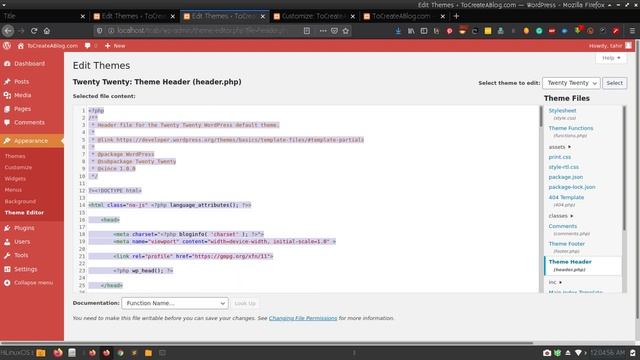This screenshot has height=360, width=640.
Task: Open the Menus submenu item
Action: (13, 190)
